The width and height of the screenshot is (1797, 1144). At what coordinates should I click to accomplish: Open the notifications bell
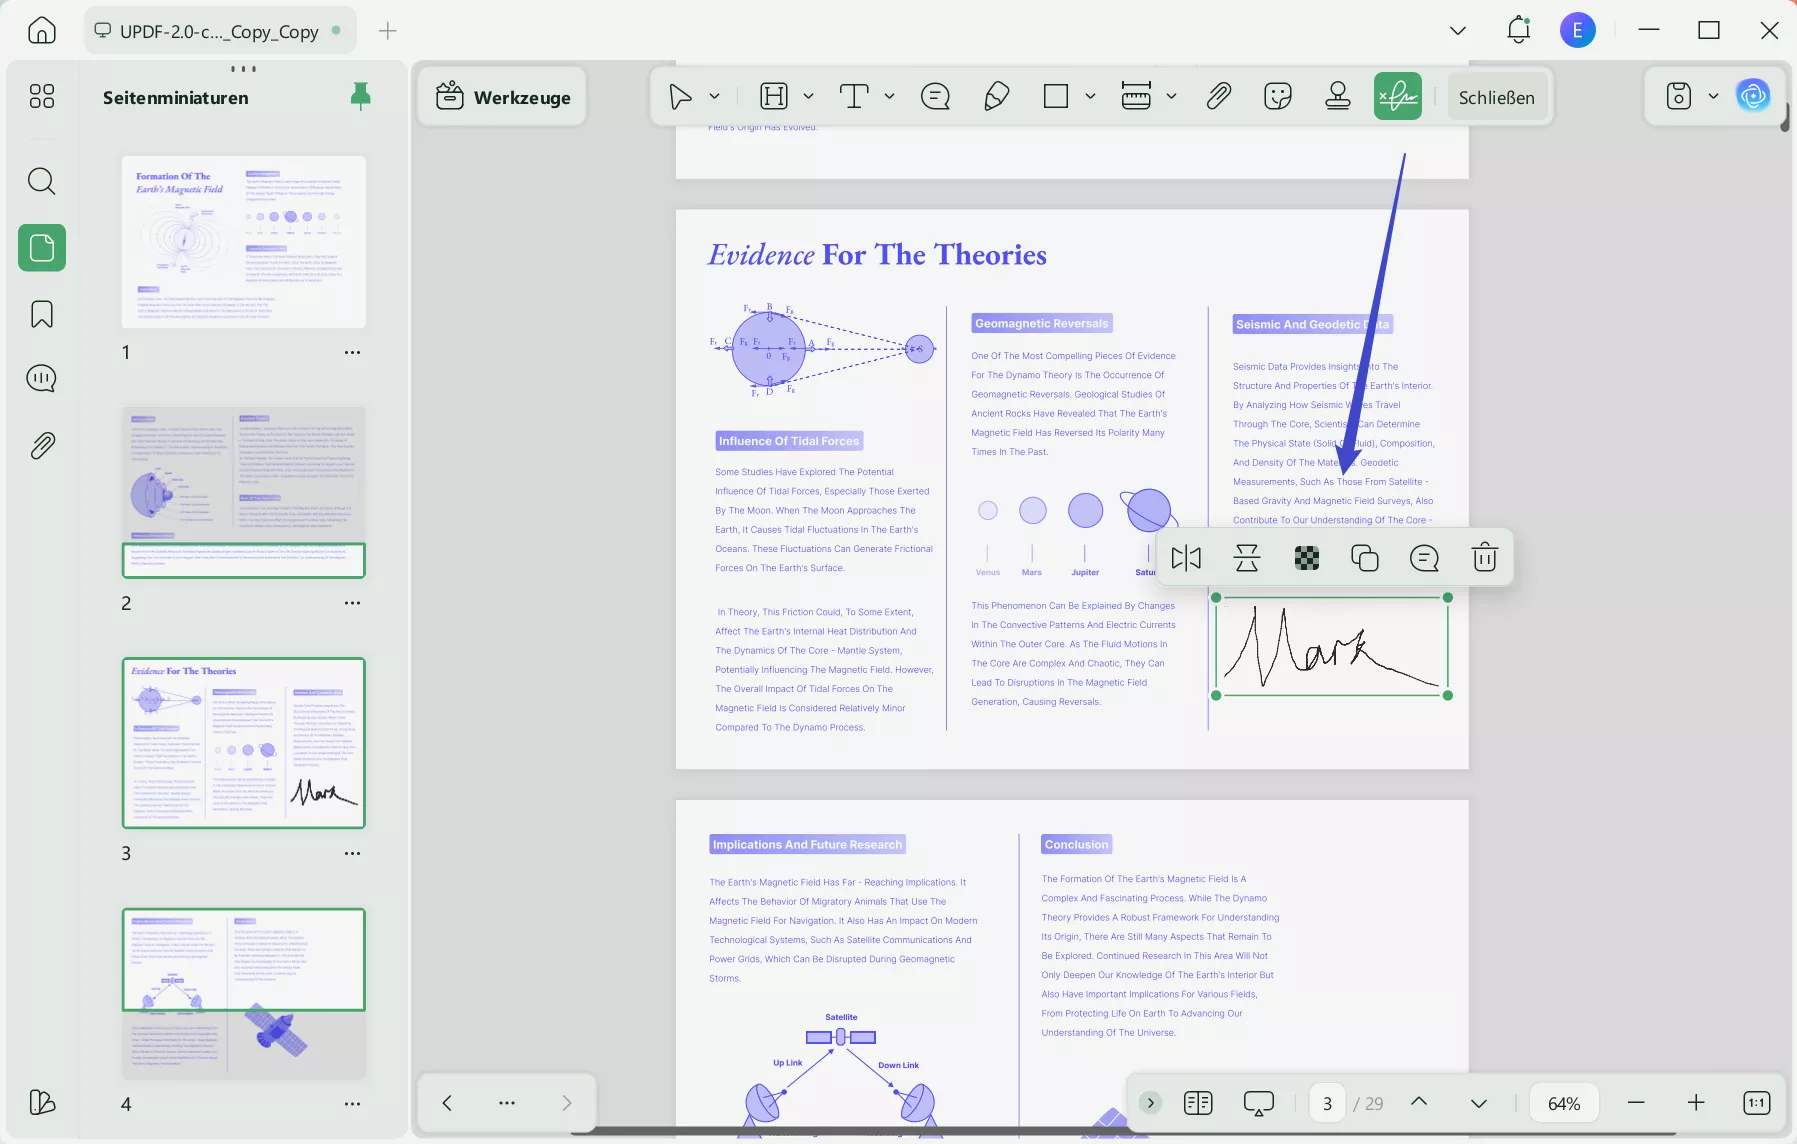(x=1518, y=30)
